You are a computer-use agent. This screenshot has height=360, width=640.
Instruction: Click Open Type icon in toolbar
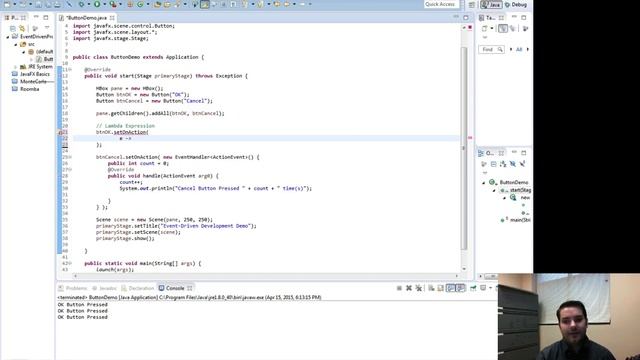pyautogui.click(x=157, y=4)
